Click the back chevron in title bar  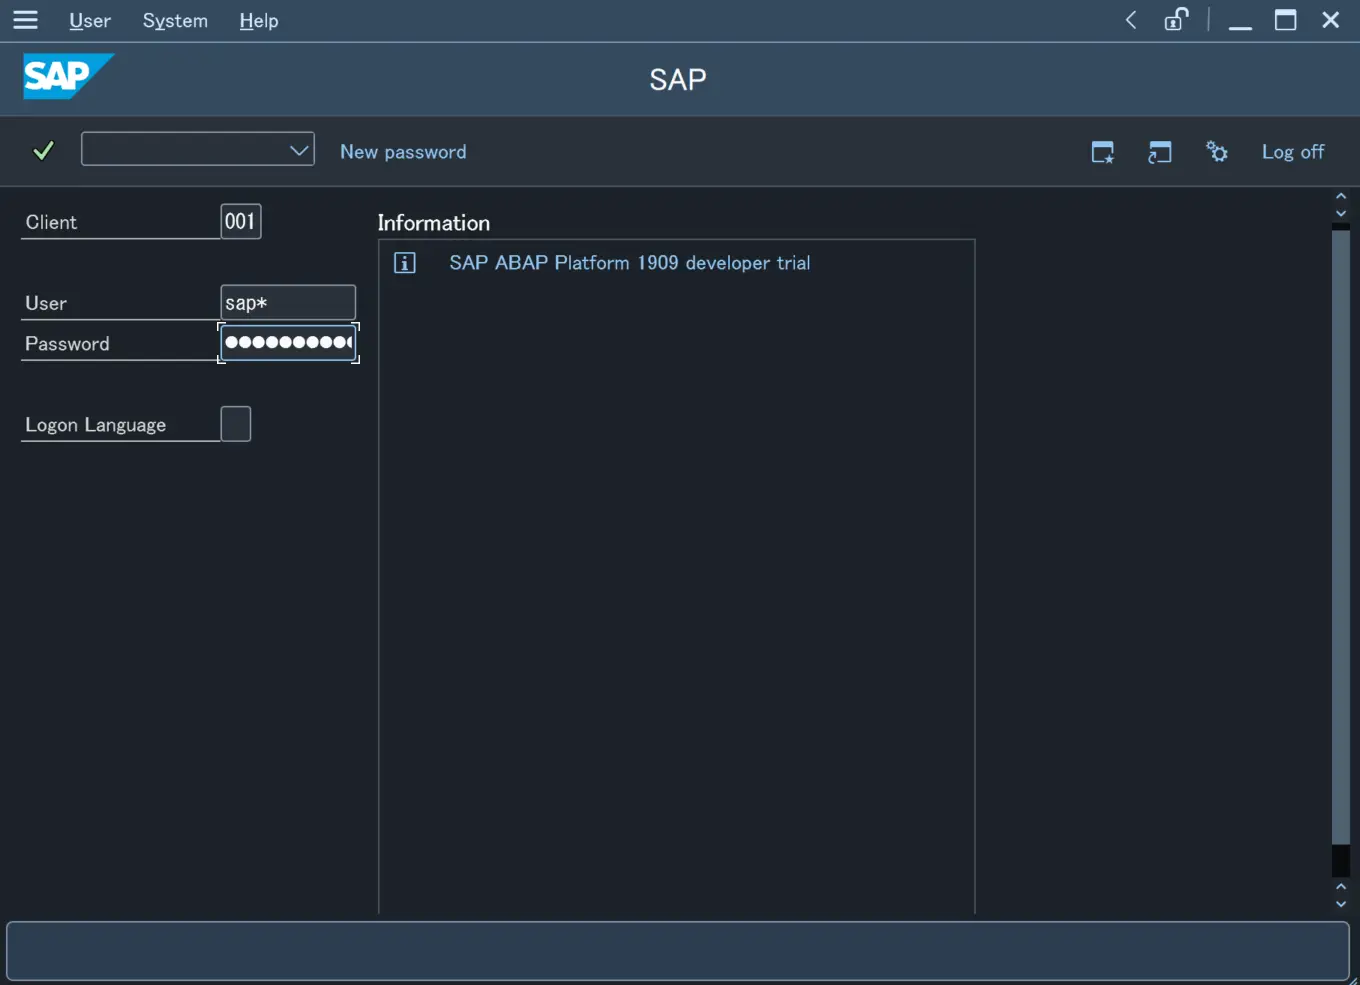pyautogui.click(x=1131, y=20)
